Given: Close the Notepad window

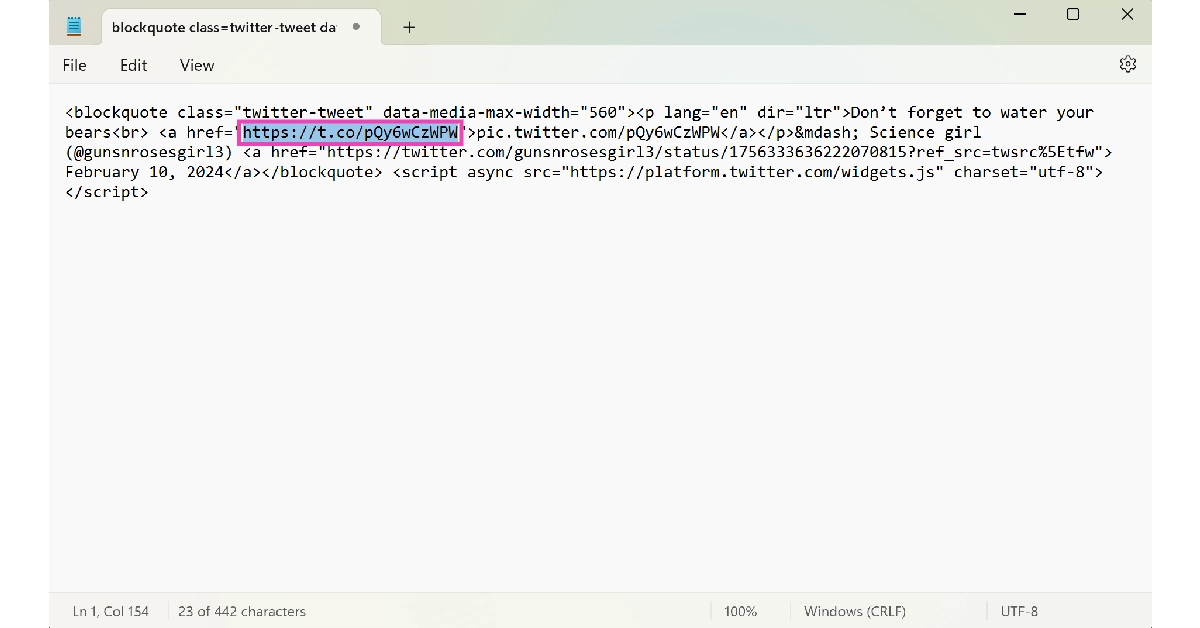Looking at the screenshot, I should pyautogui.click(x=1127, y=14).
